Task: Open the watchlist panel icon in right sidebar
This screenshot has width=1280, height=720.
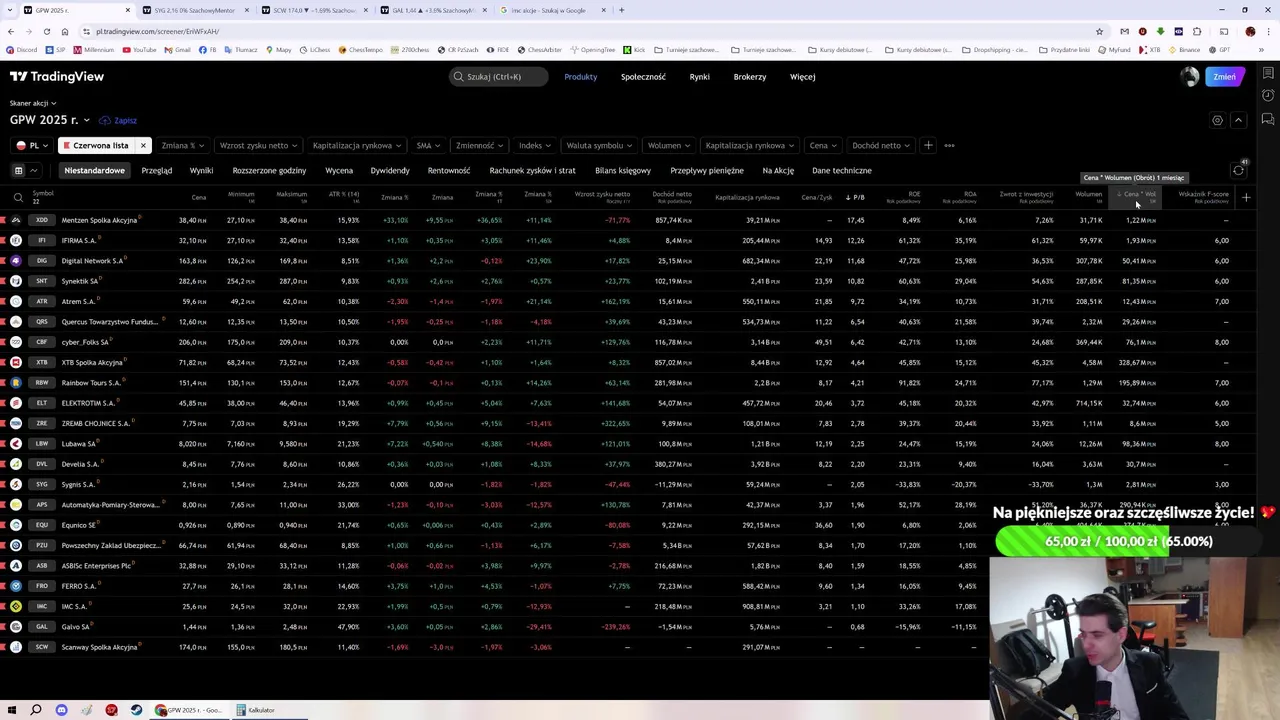Action: click(1268, 74)
